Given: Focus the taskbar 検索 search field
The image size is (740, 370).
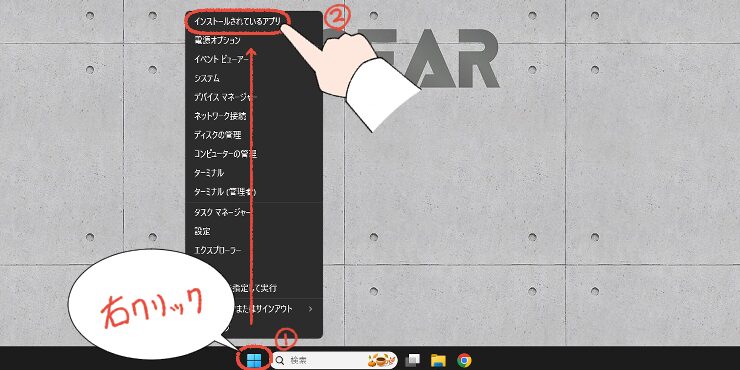Looking at the screenshot, I should (334, 361).
